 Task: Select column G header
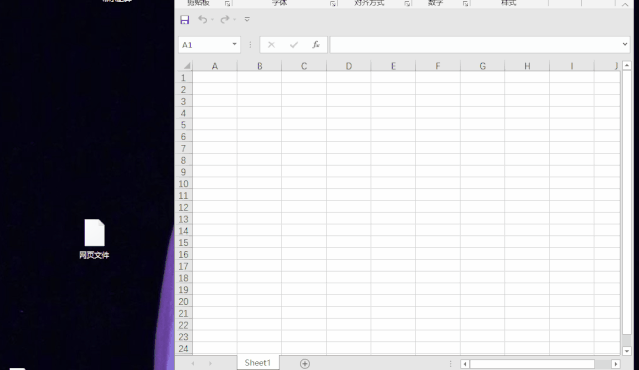483,66
